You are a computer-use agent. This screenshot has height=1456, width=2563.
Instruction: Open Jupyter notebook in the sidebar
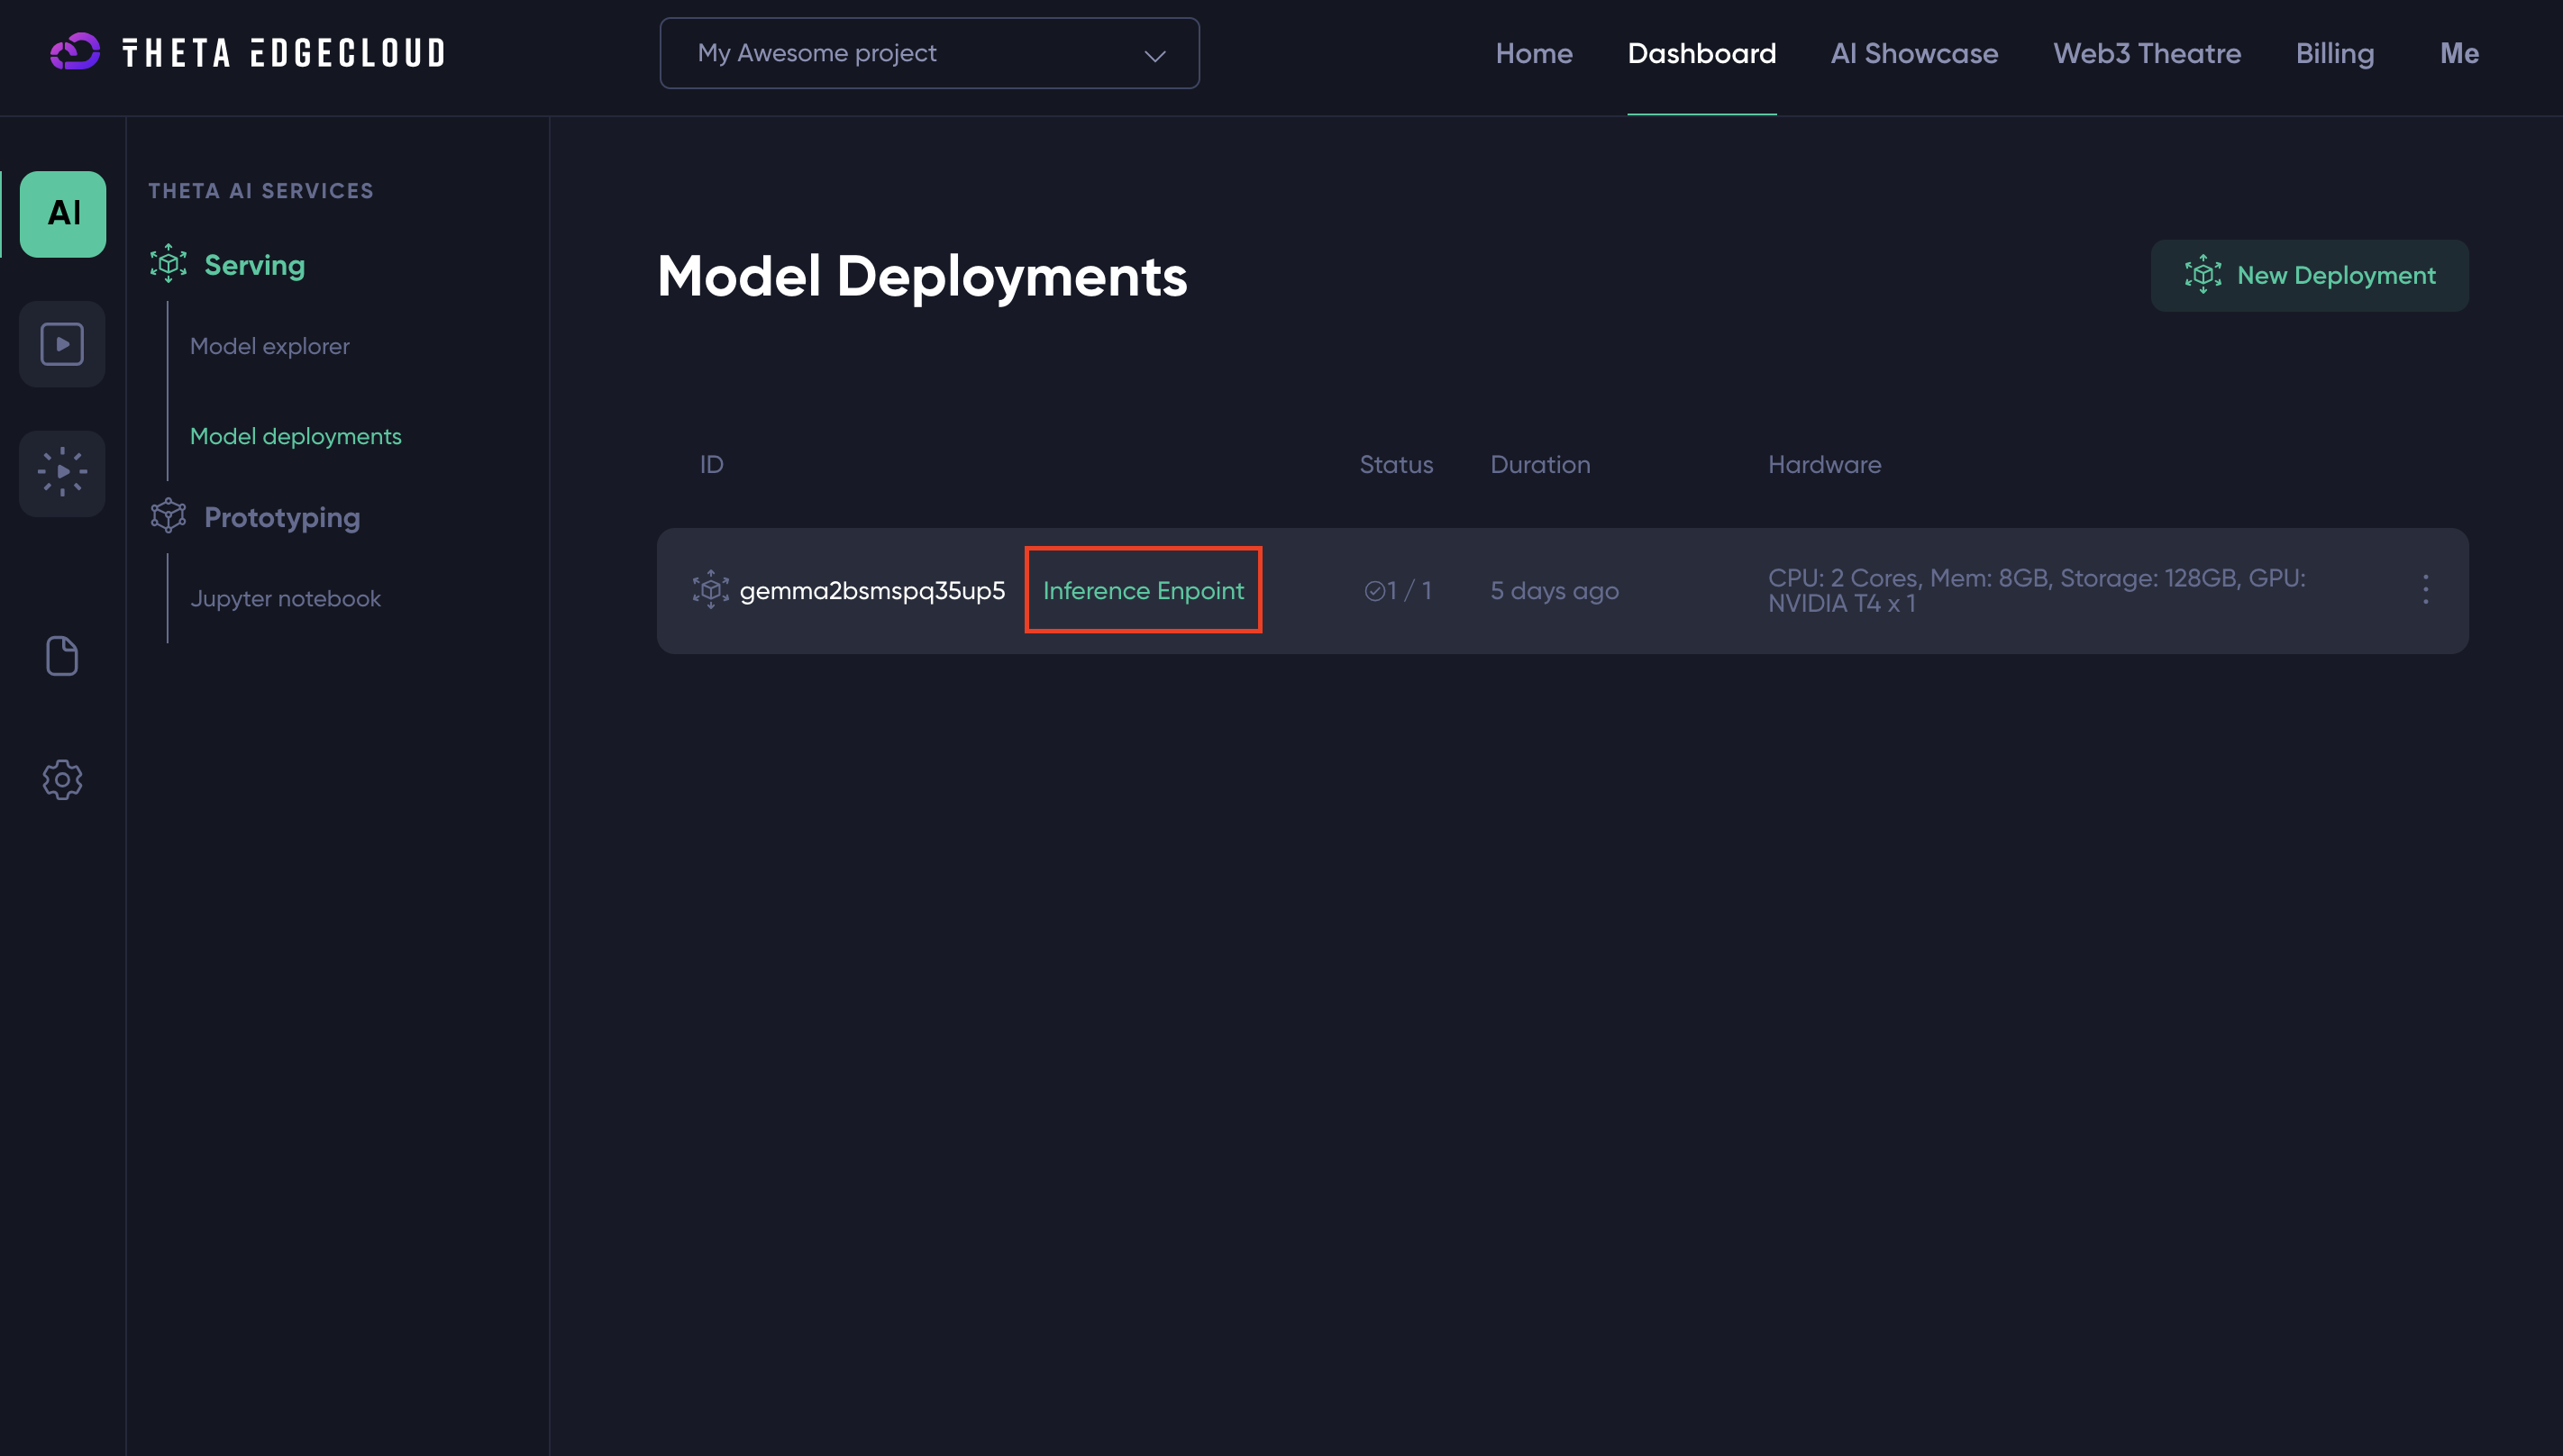pyautogui.click(x=285, y=598)
